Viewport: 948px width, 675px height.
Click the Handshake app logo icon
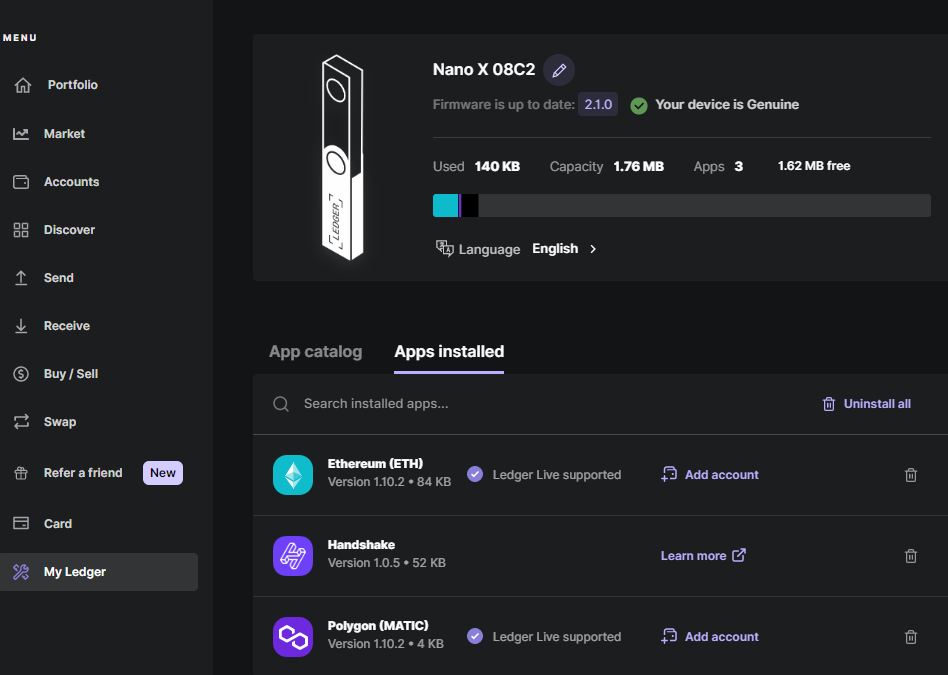pos(293,556)
